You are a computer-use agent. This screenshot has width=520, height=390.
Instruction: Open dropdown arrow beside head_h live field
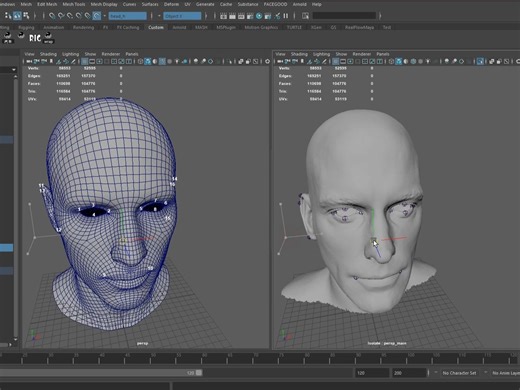tap(105, 16)
